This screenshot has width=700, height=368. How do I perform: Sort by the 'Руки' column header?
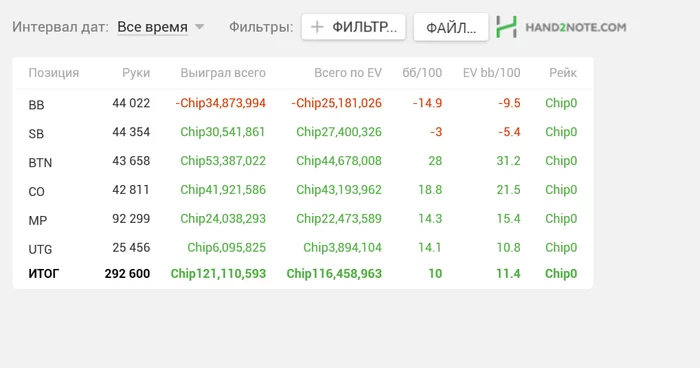136,73
